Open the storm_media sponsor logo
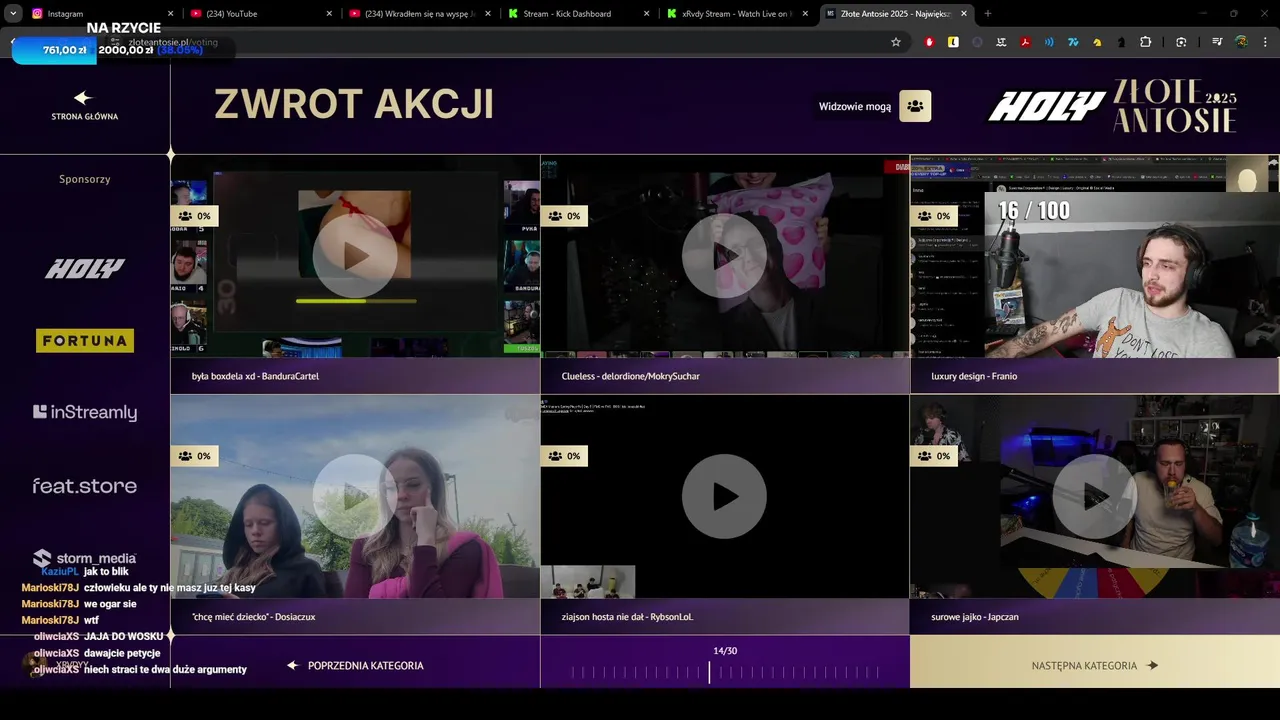This screenshot has height=720, width=1280. coord(85,558)
